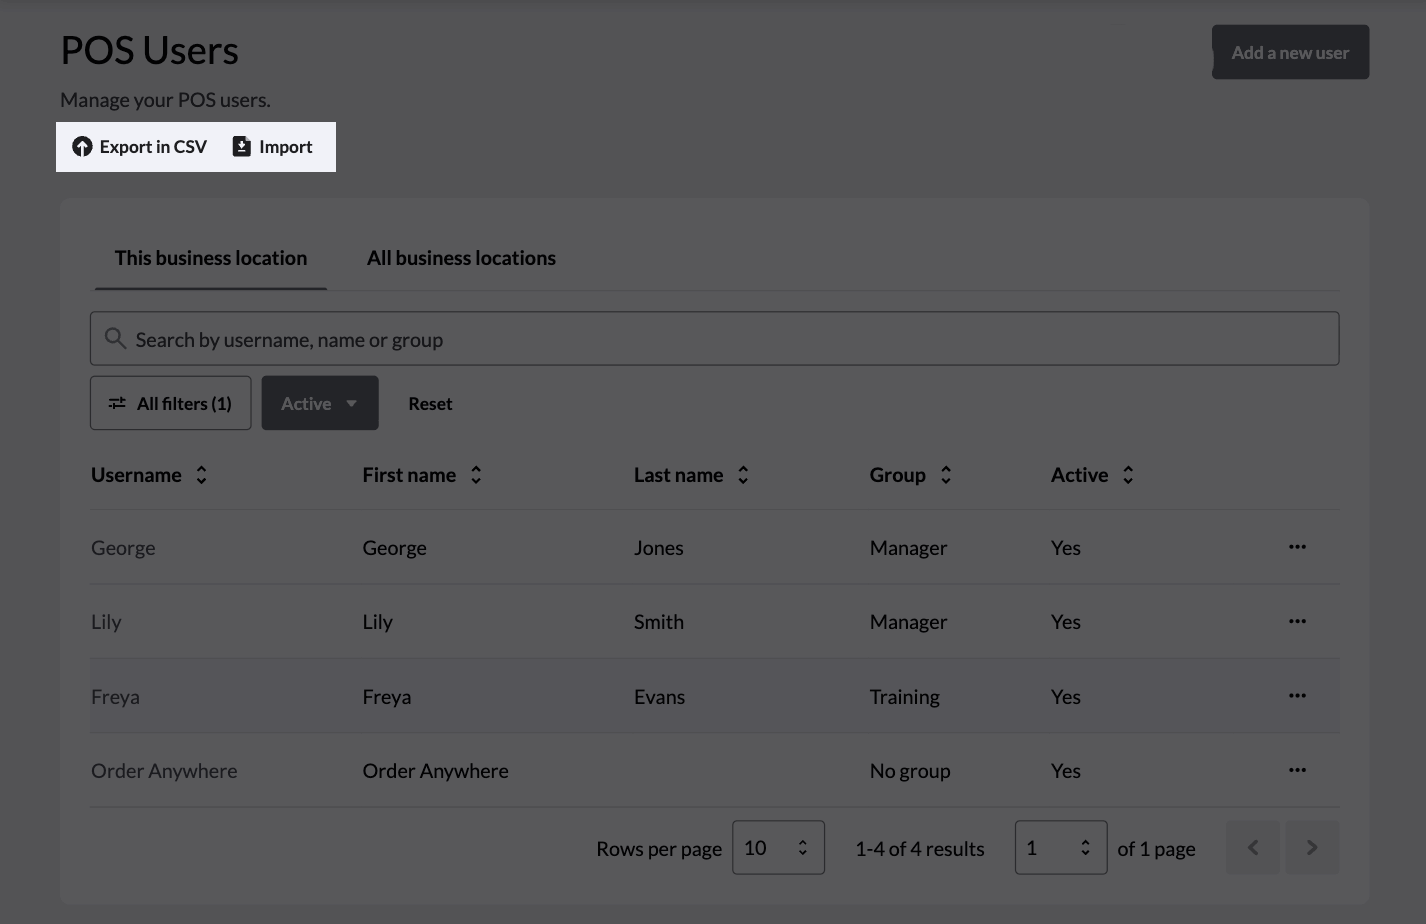Open the three-dot menu for George
Viewport: 1426px width, 924px height.
pos(1297,547)
